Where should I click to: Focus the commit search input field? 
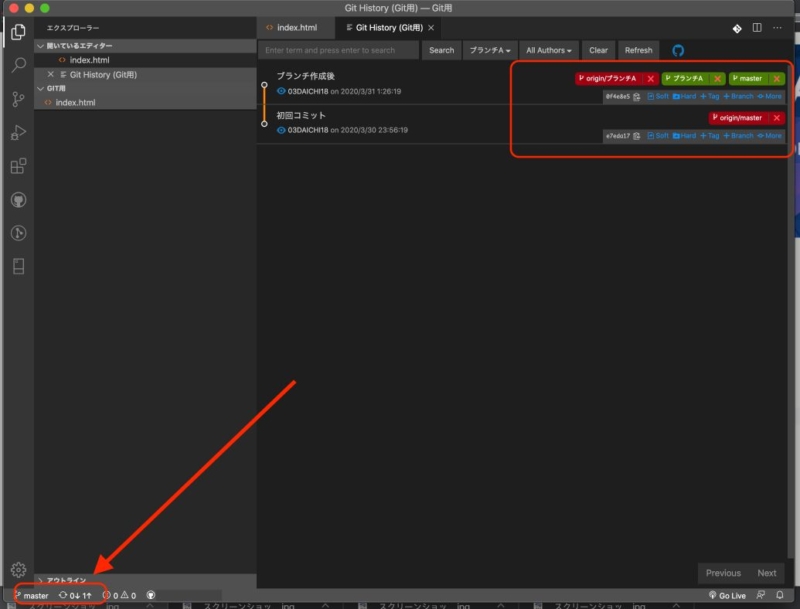[339, 50]
